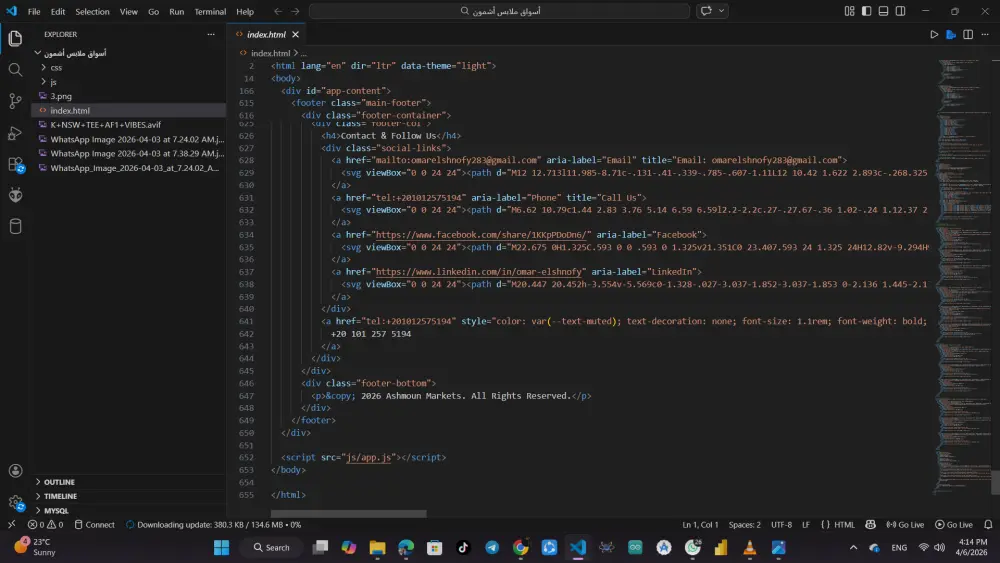Open editor More Actions ellipsis
1000x563 pixels.
[x=985, y=34]
